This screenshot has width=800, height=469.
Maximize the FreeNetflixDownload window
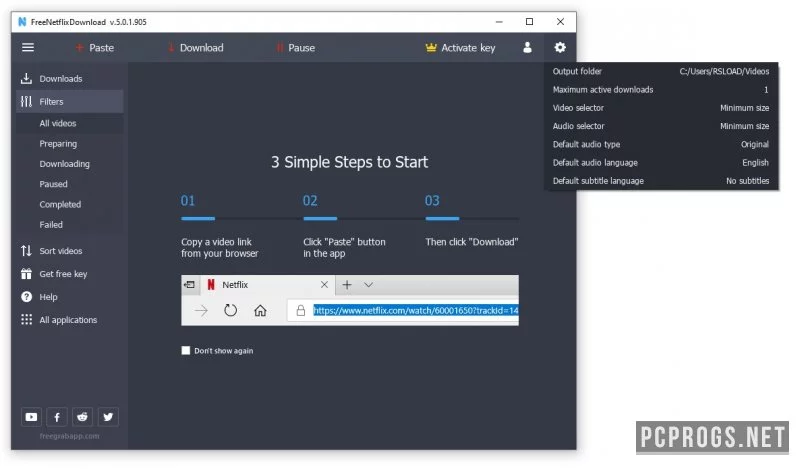coord(530,22)
